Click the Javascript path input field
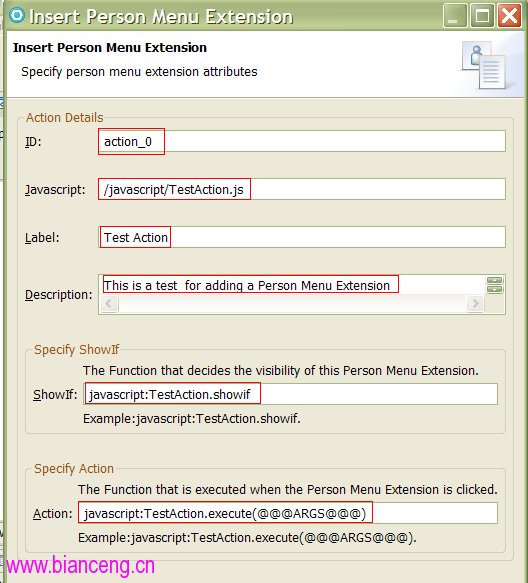The image size is (528, 583). point(302,189)
